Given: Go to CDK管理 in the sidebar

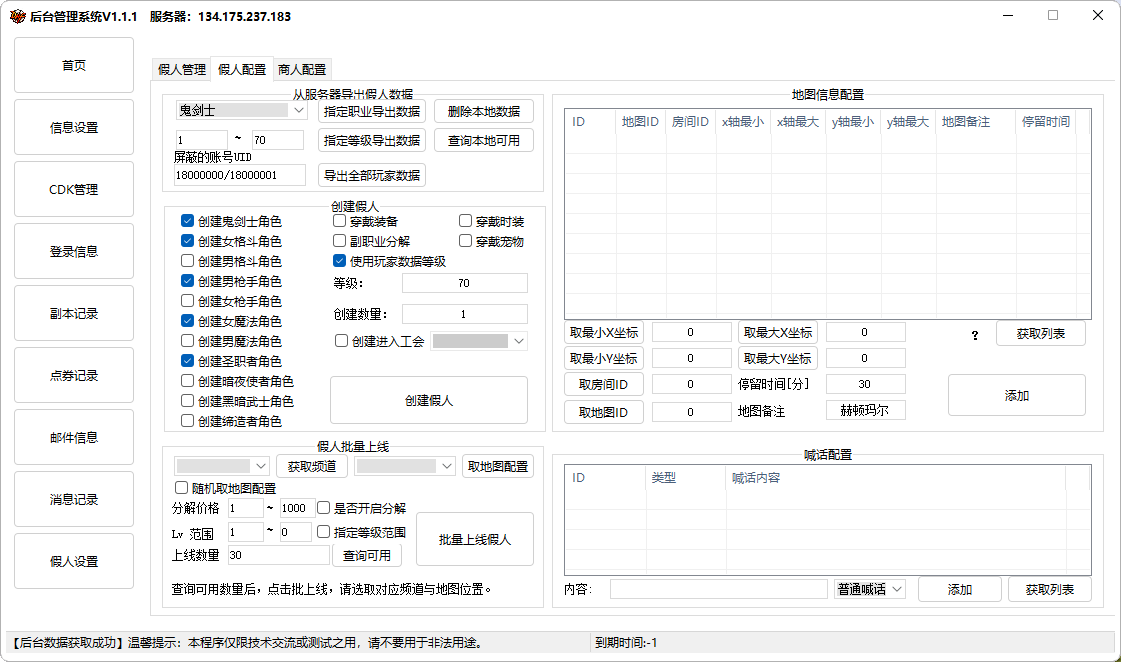Looking at the screenshot, I should point(74,189).
